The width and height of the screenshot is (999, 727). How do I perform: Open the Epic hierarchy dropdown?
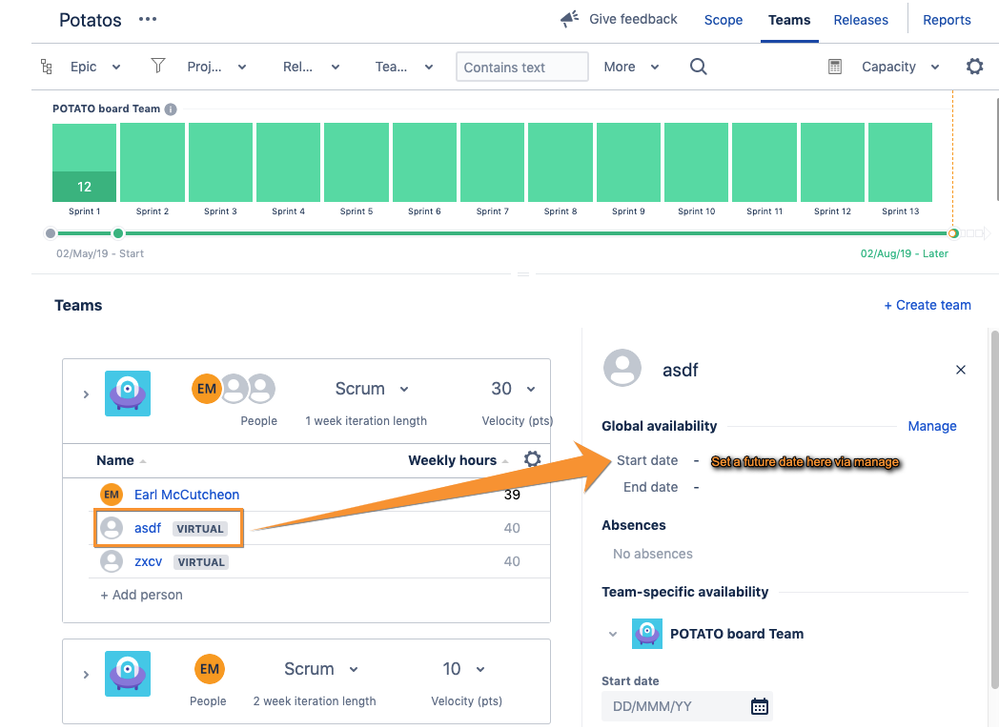tap(96, 66)
